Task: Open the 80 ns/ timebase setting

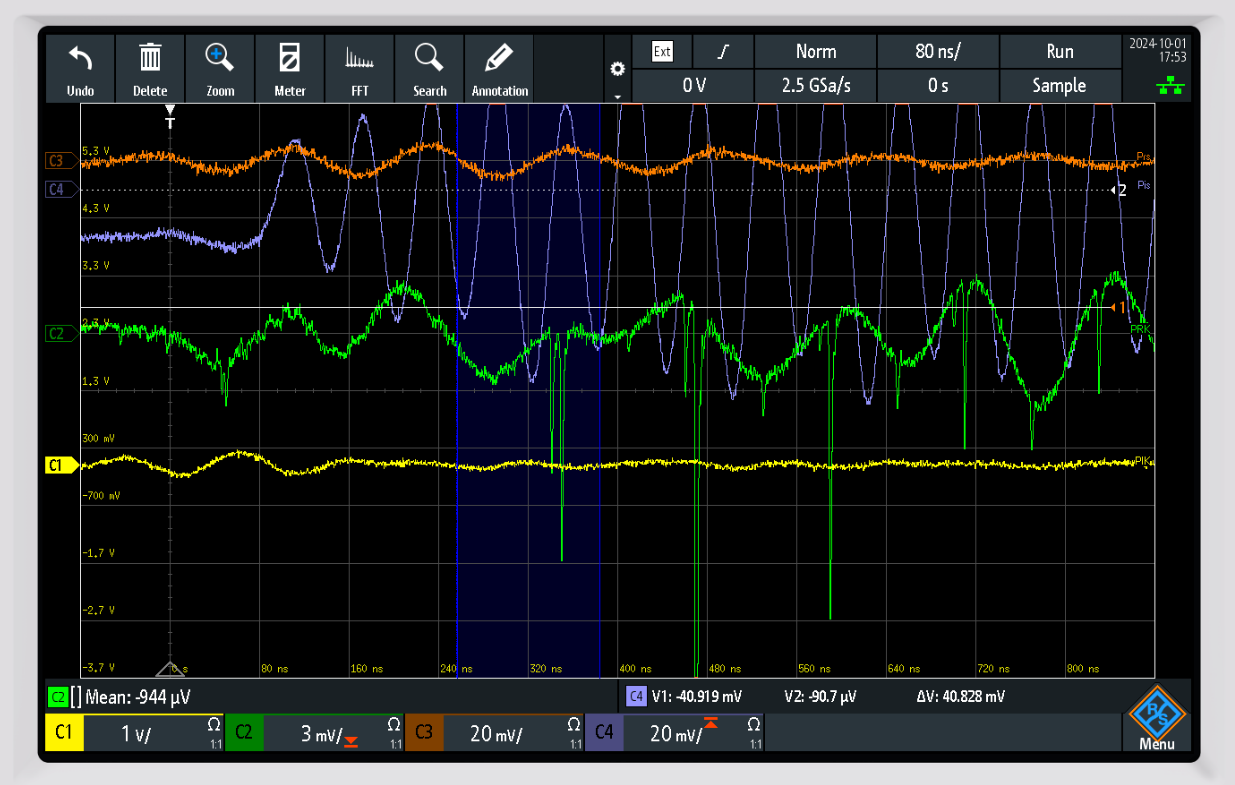Action: point(937,52)
